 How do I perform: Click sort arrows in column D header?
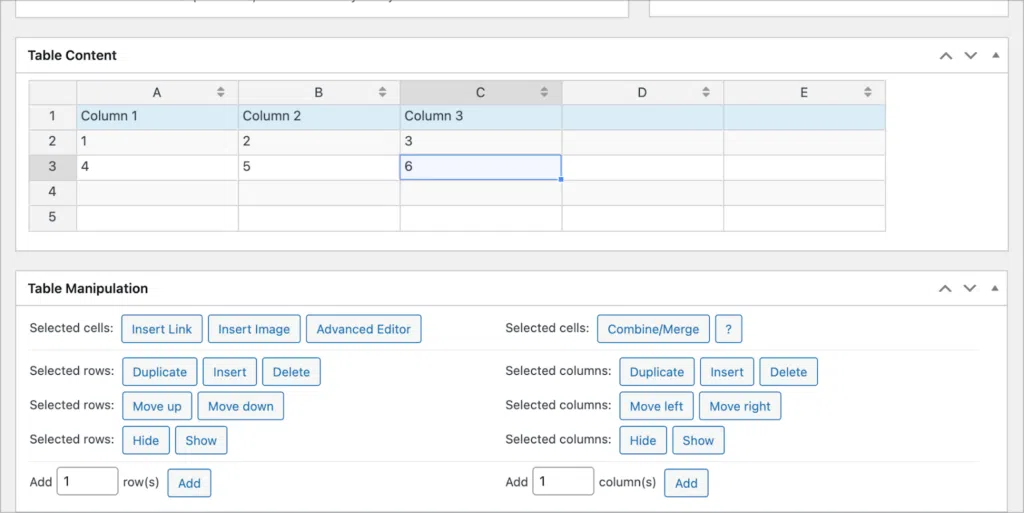[x=706, y=92]
